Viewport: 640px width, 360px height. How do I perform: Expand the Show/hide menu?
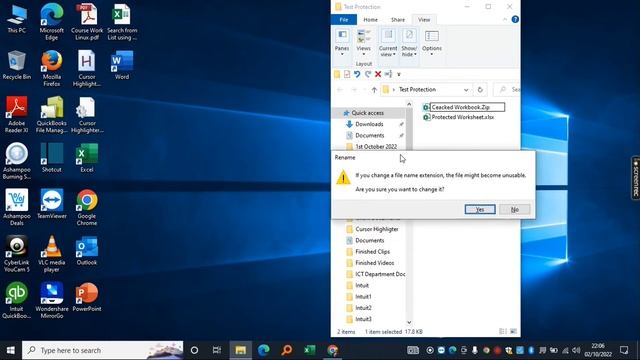(x=409, y=42)
